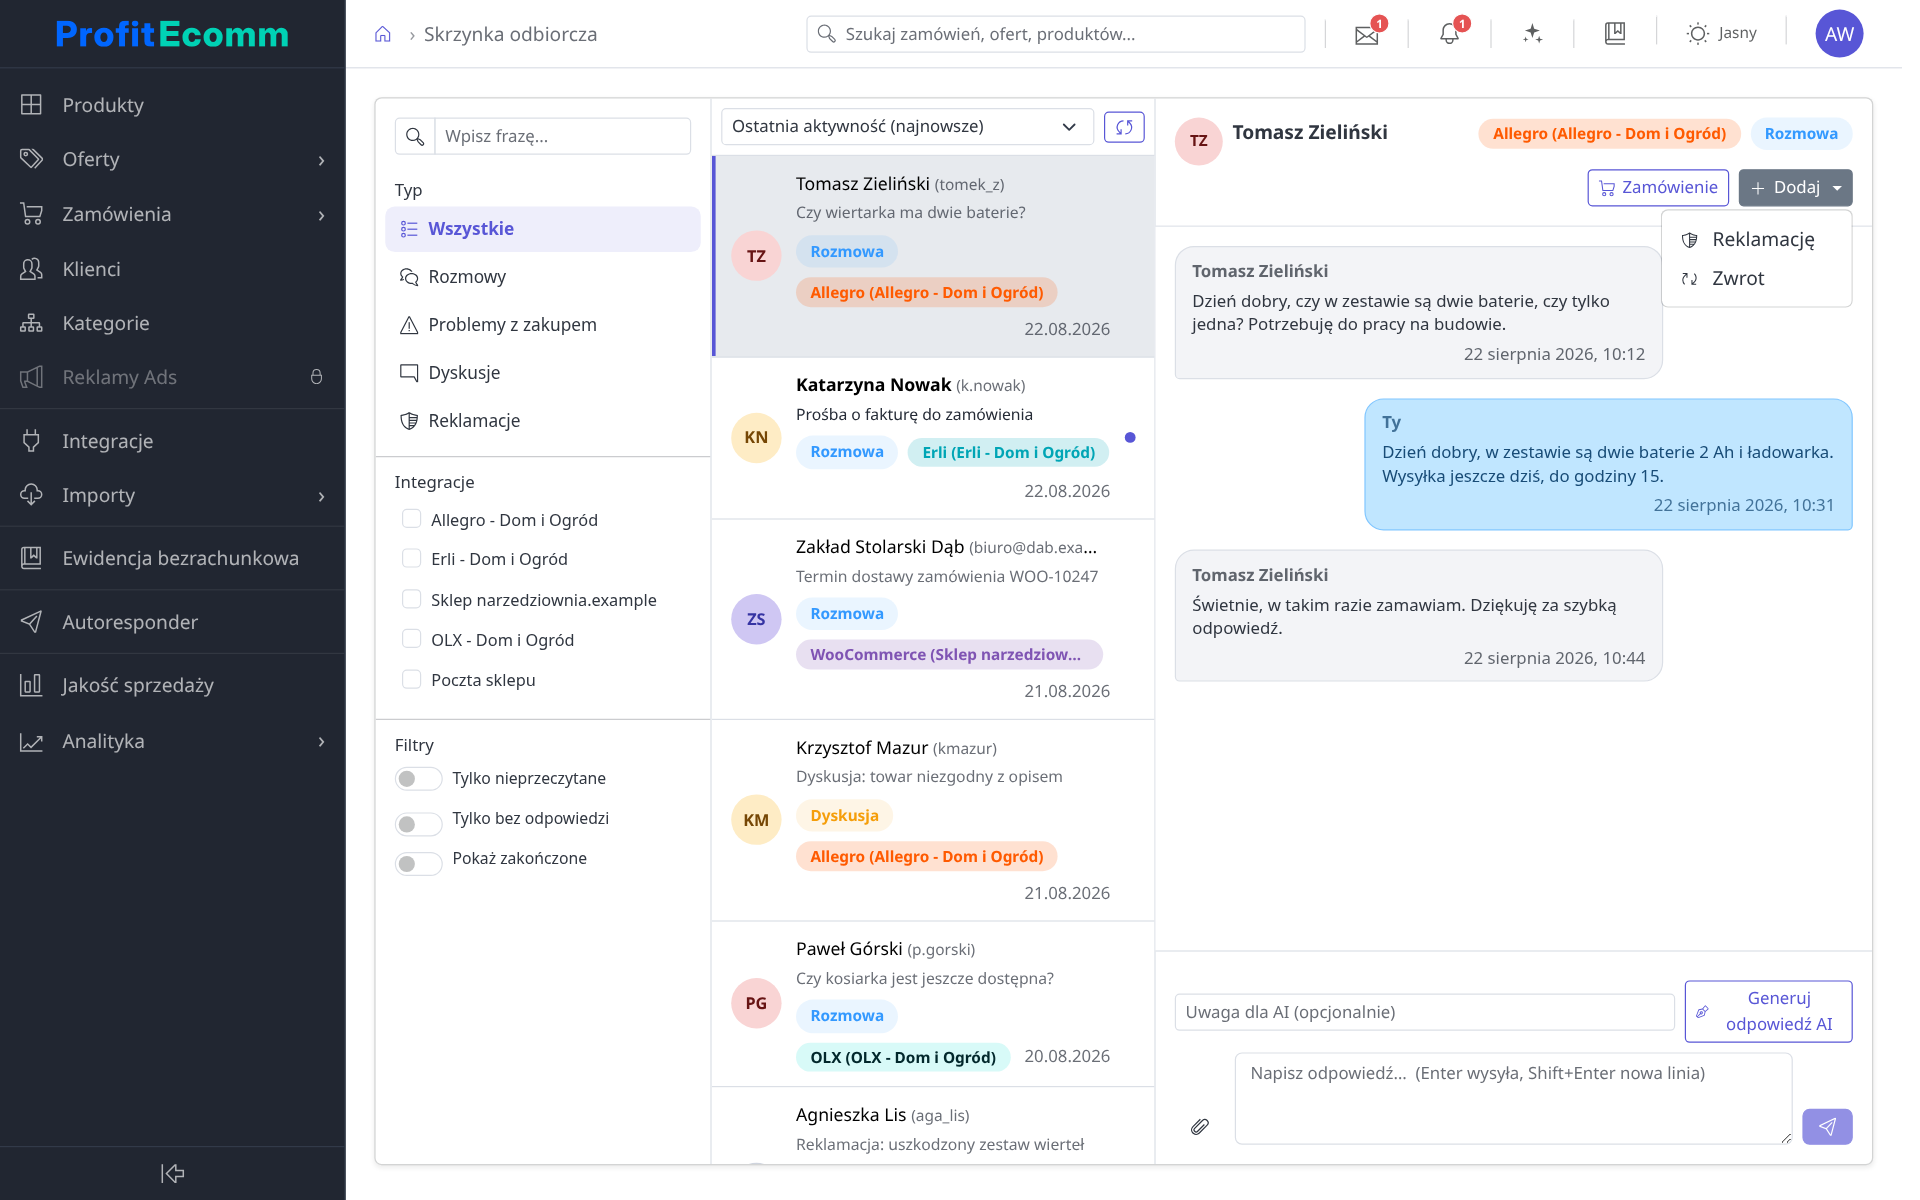
Task: Open Autoresponder in the sidebar
Action: click(172, 622)
